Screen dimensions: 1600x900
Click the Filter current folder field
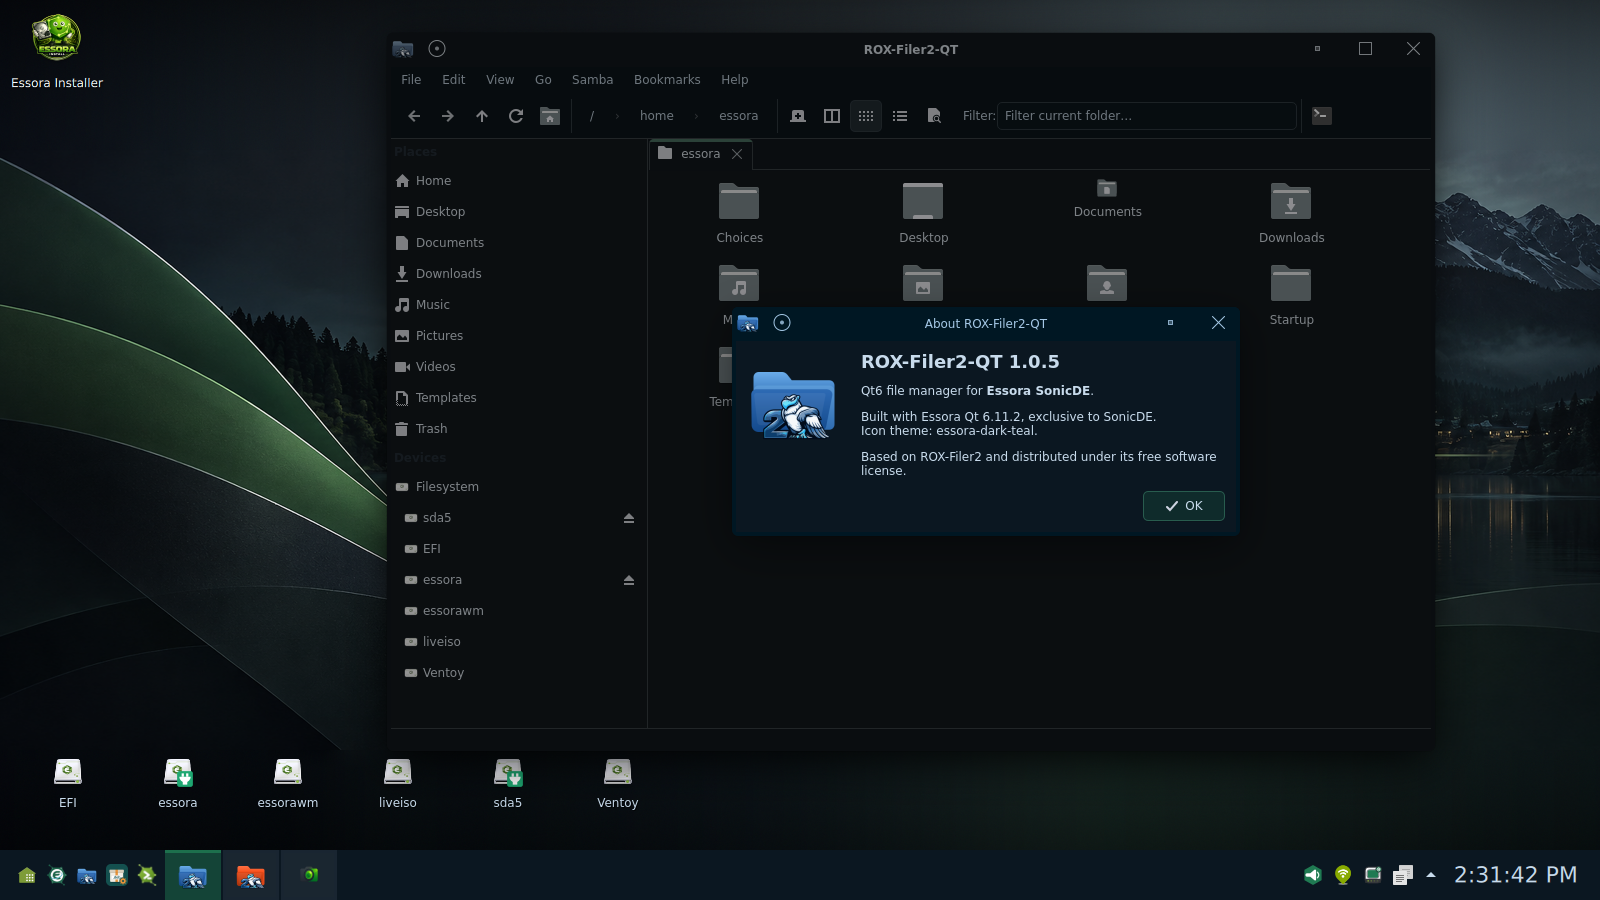click(1147, 116)
